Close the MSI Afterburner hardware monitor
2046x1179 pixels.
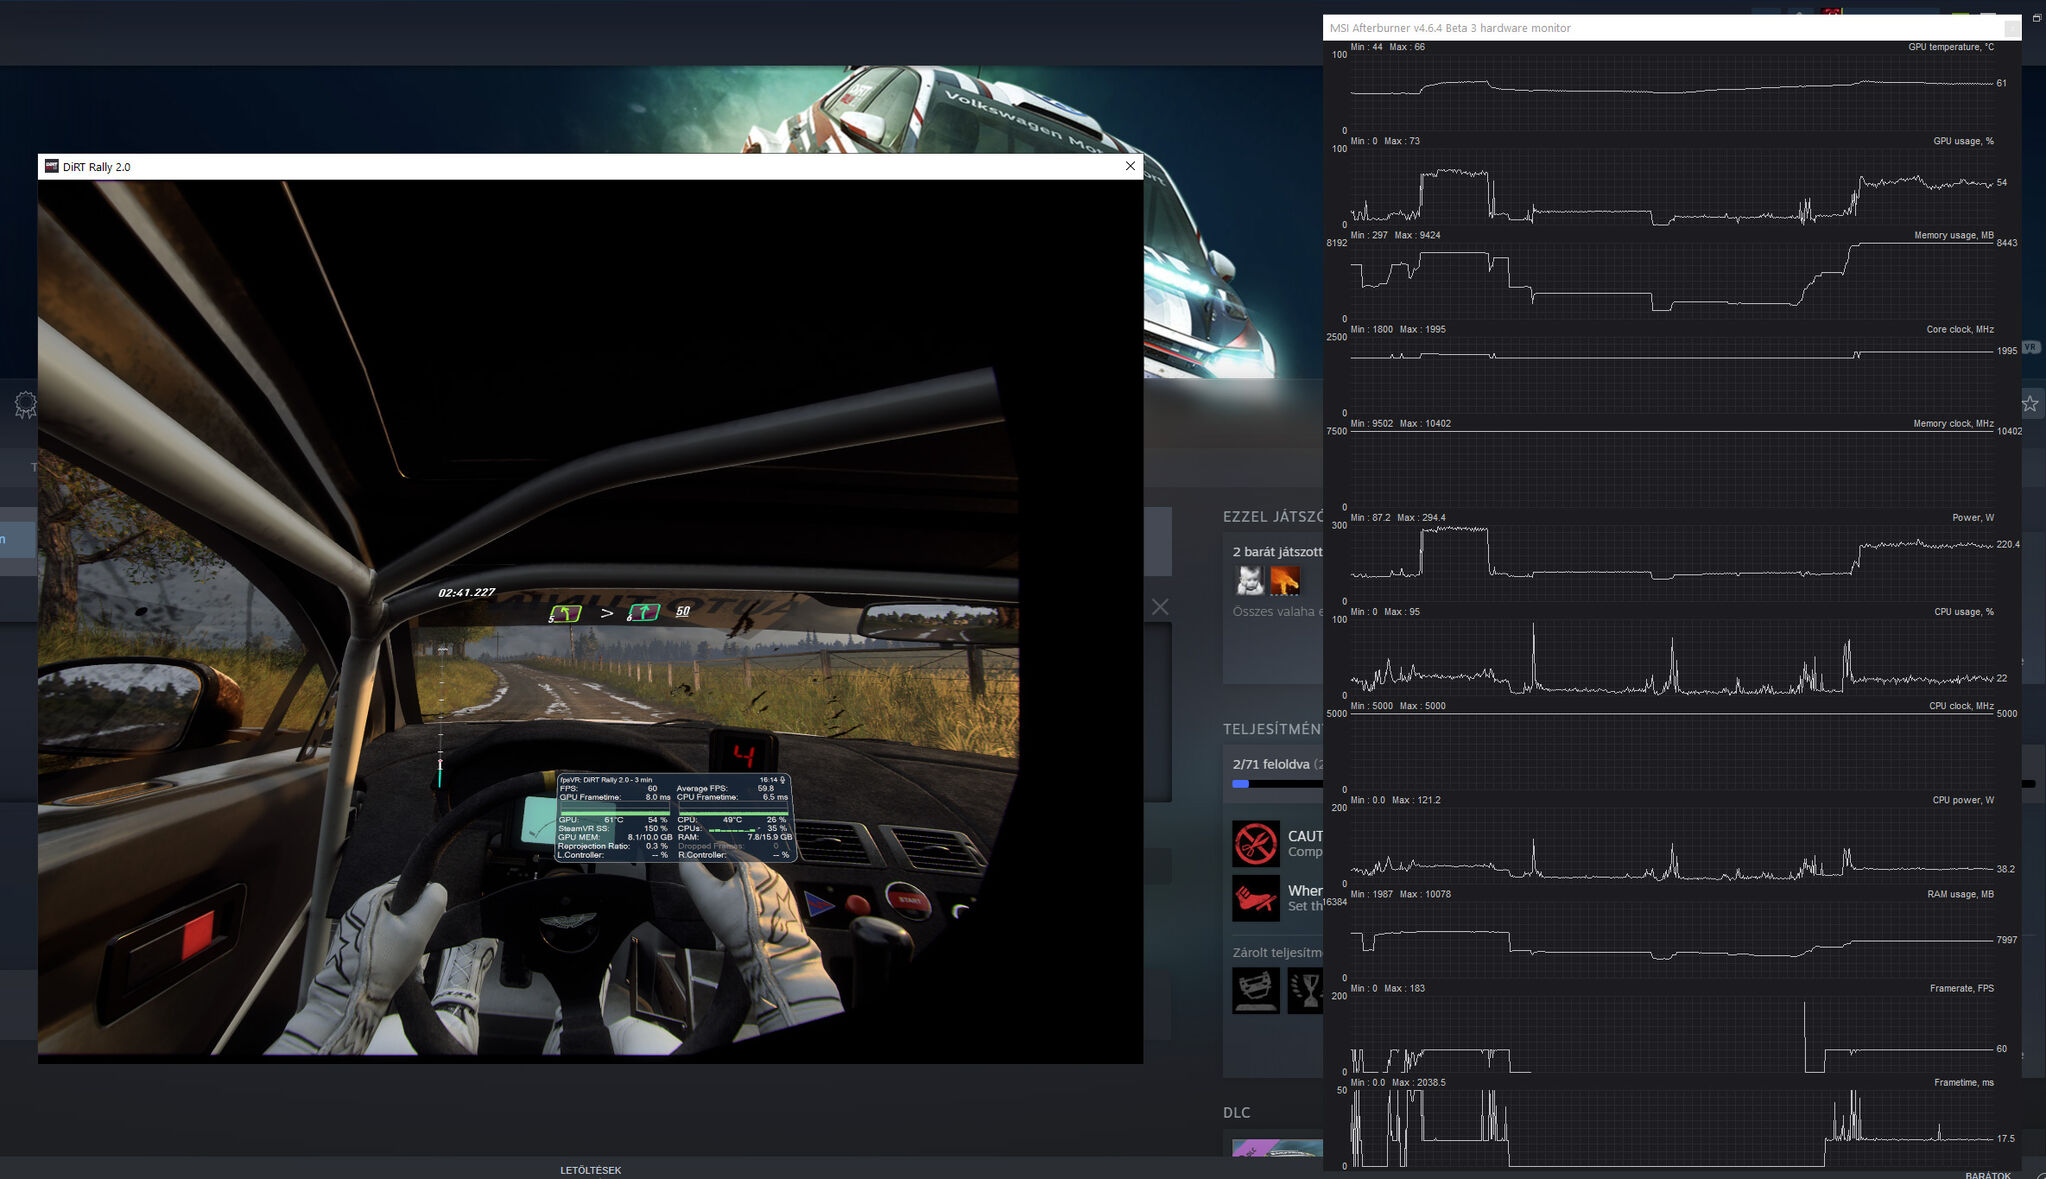coord(2011,28)
